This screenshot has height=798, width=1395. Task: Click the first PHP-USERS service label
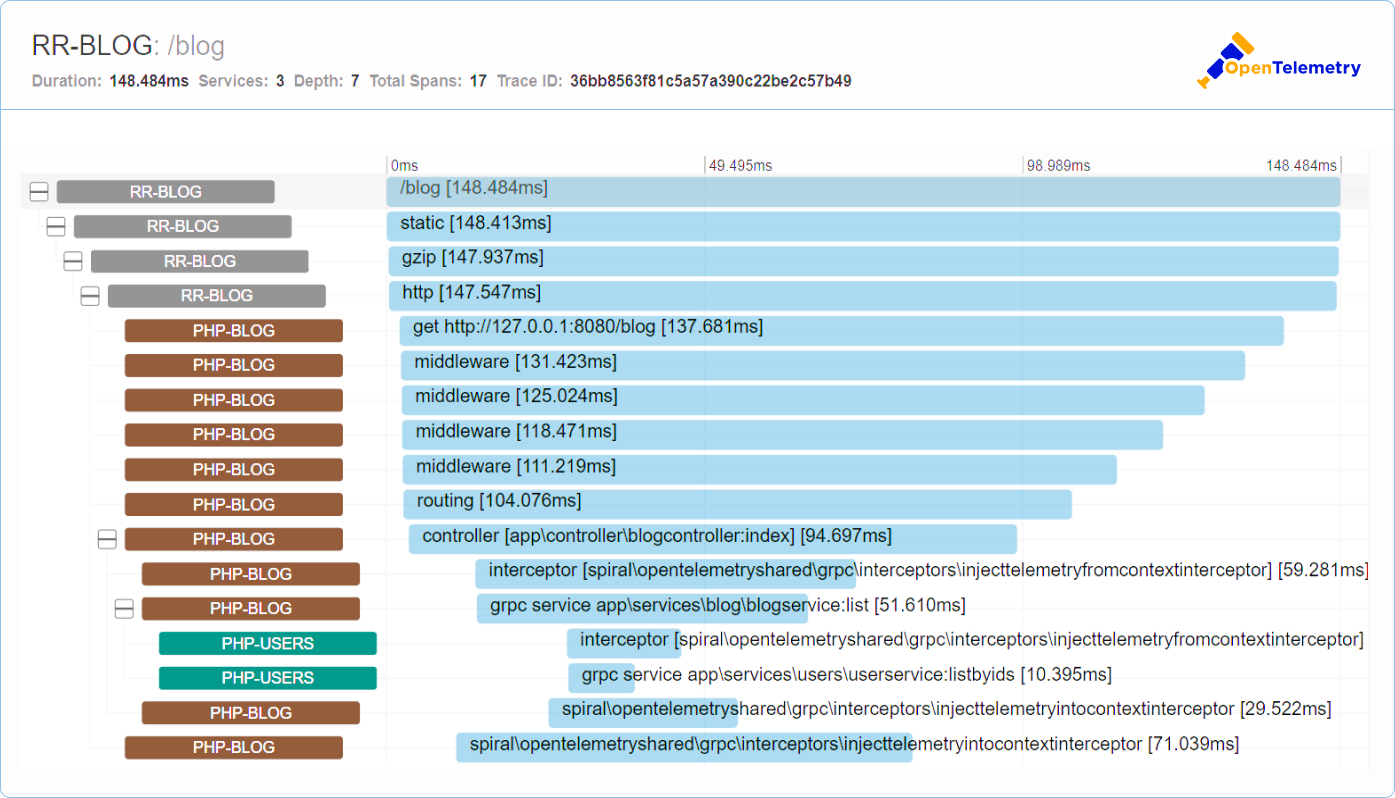pos(267,643)
